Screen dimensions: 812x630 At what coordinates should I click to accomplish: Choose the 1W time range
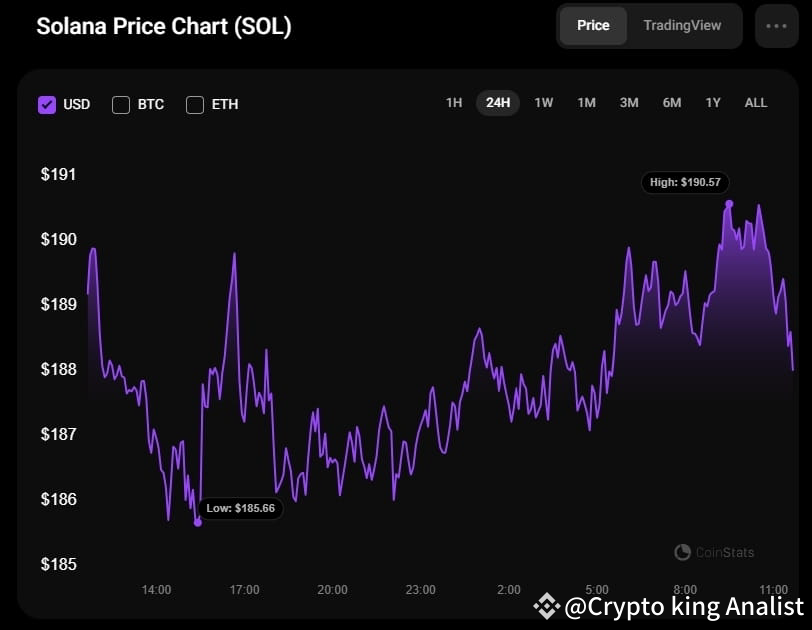[x=543, y=103]
